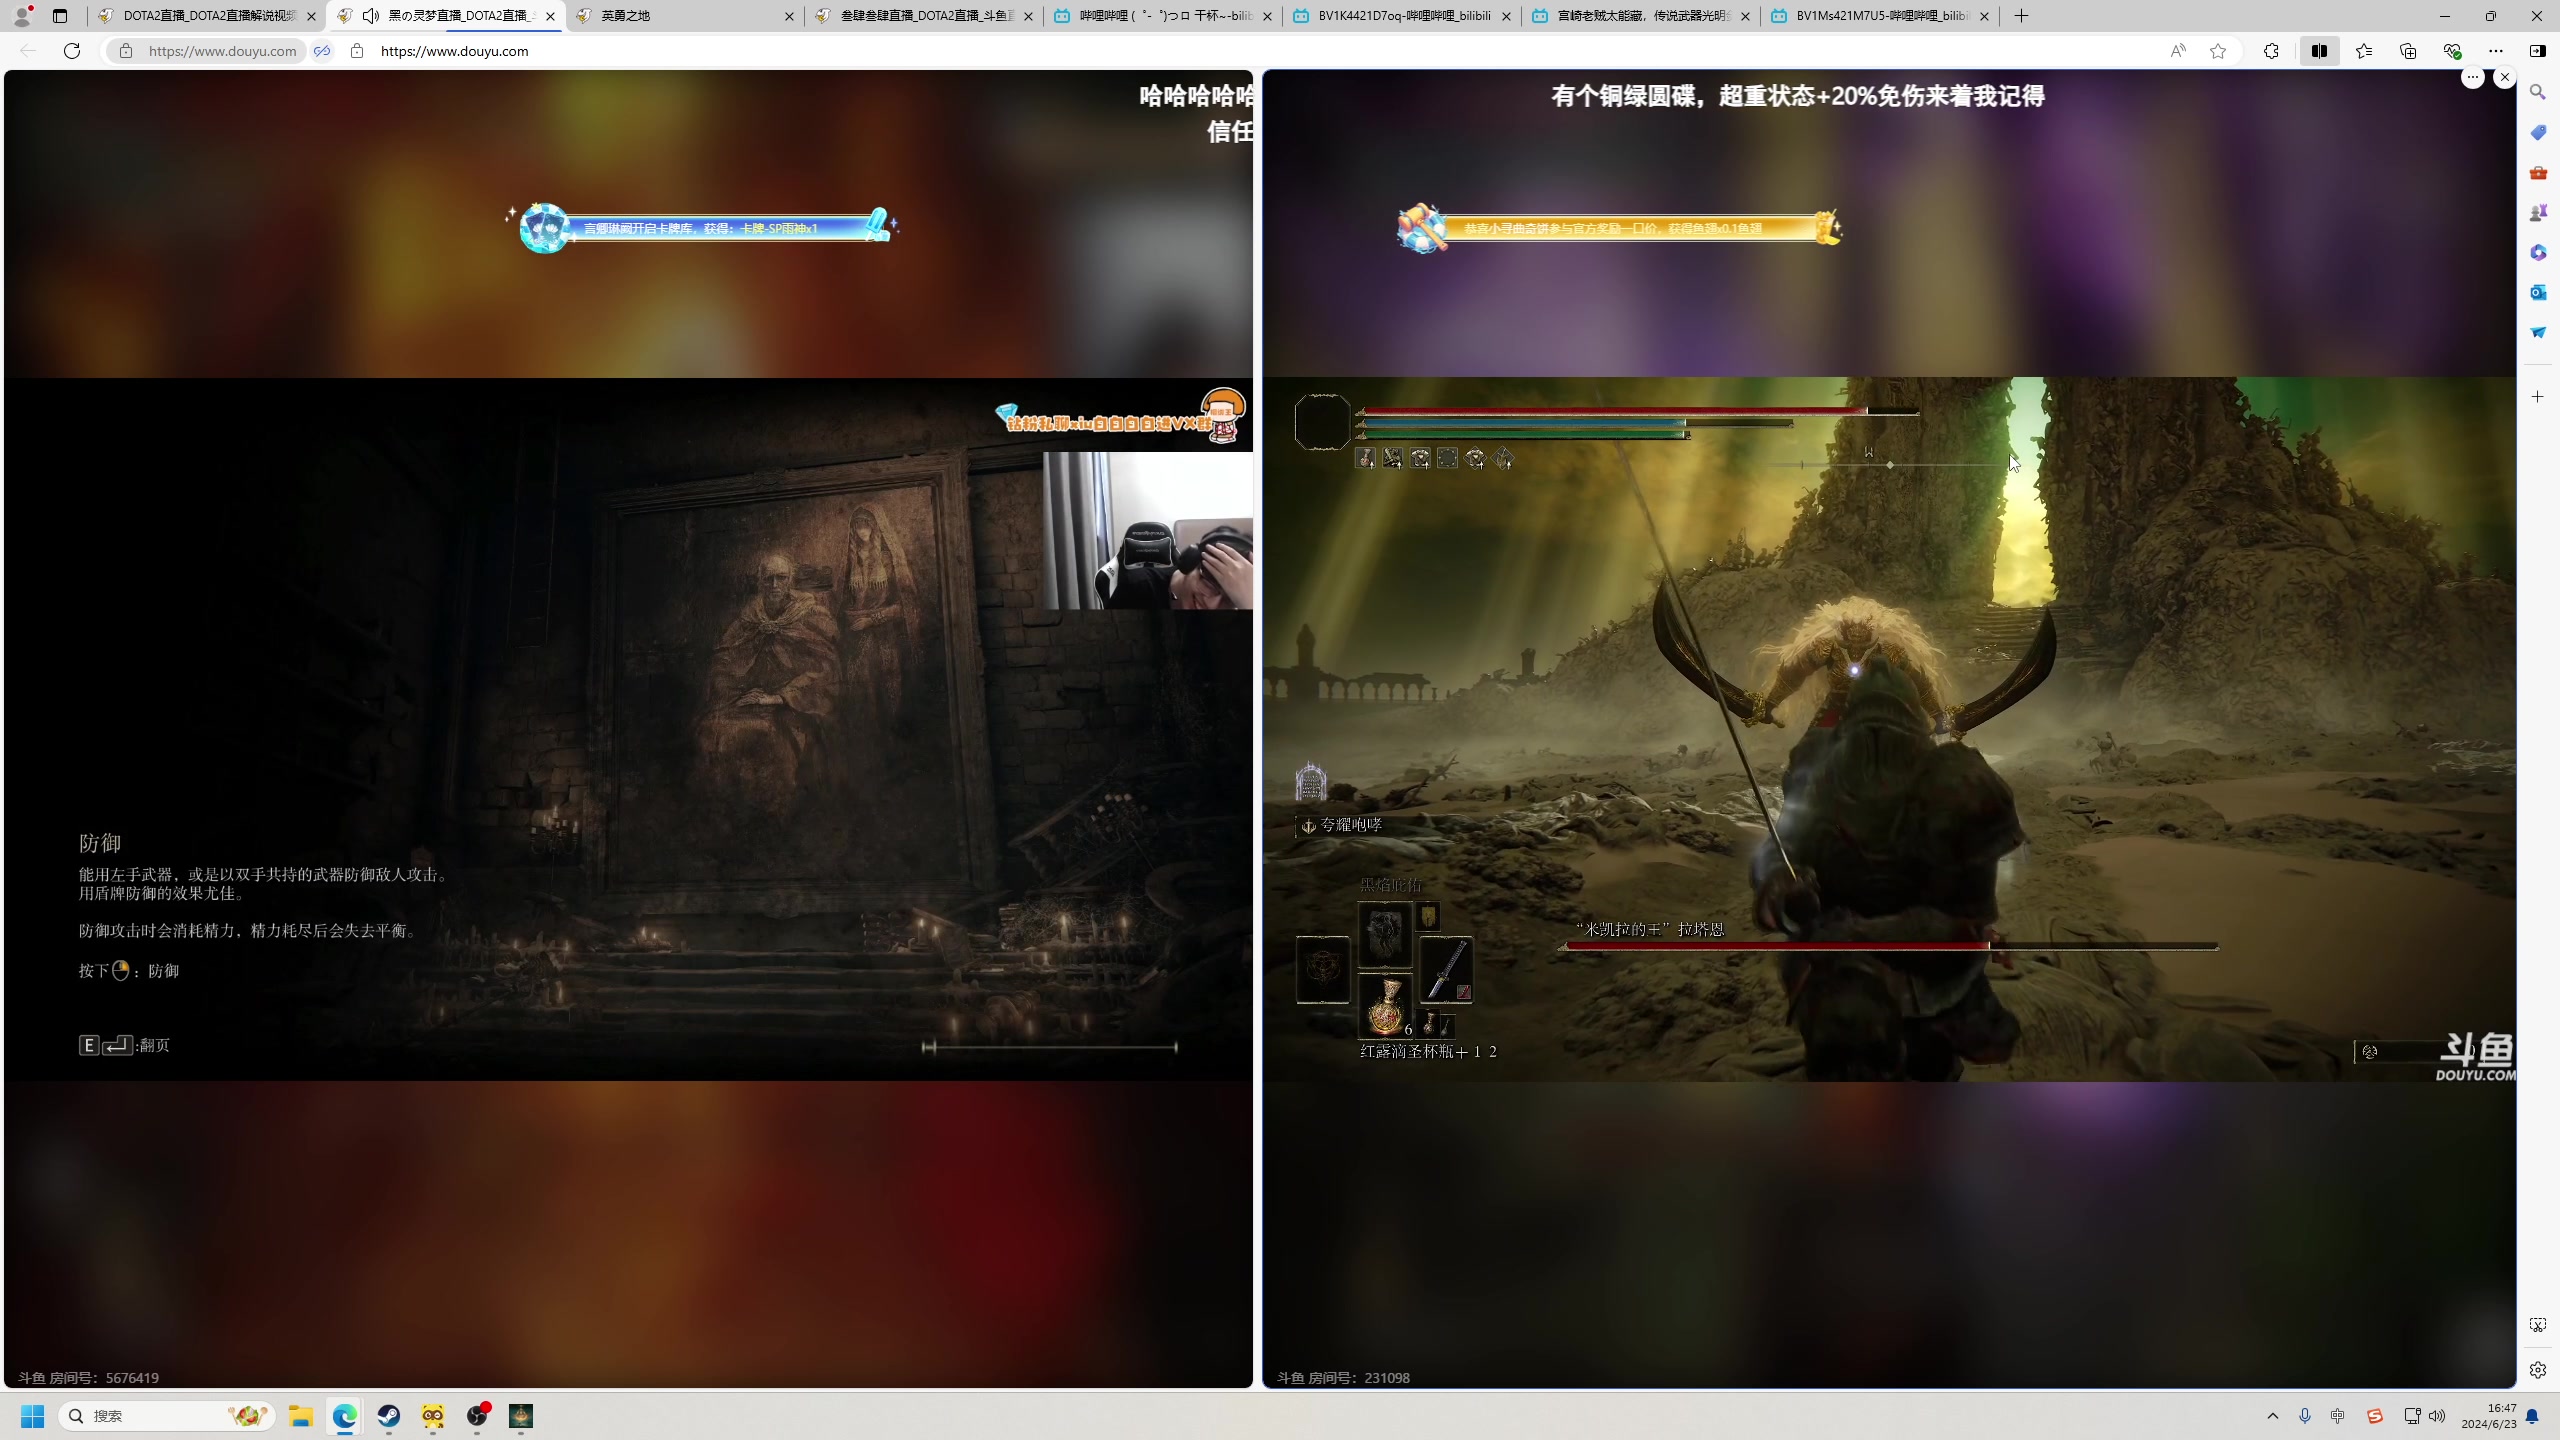The image size is (2560, 1440).
Task: Click the 斗鱼 房间号: 231098 label
Action: tap(1343, 1378)
